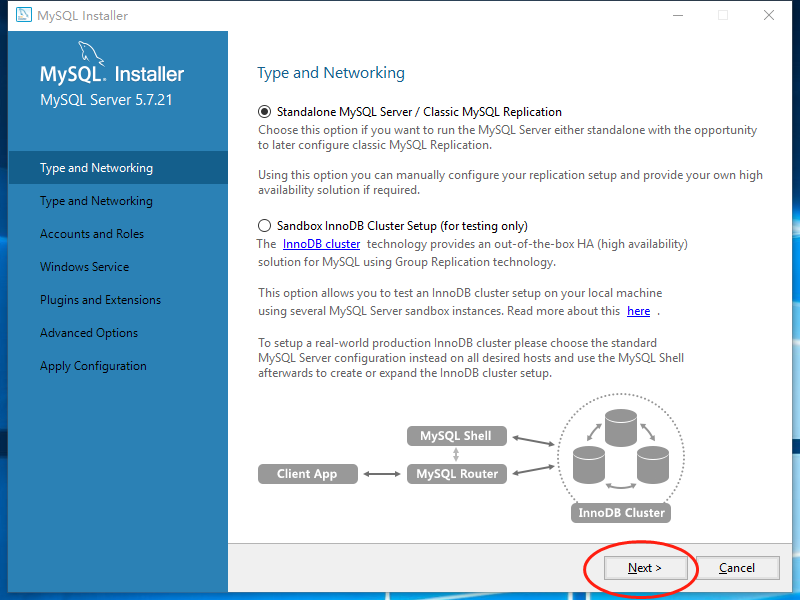Go to Apply Configuration step
Viewport: 800px width, 600px height.
point(93,366)
